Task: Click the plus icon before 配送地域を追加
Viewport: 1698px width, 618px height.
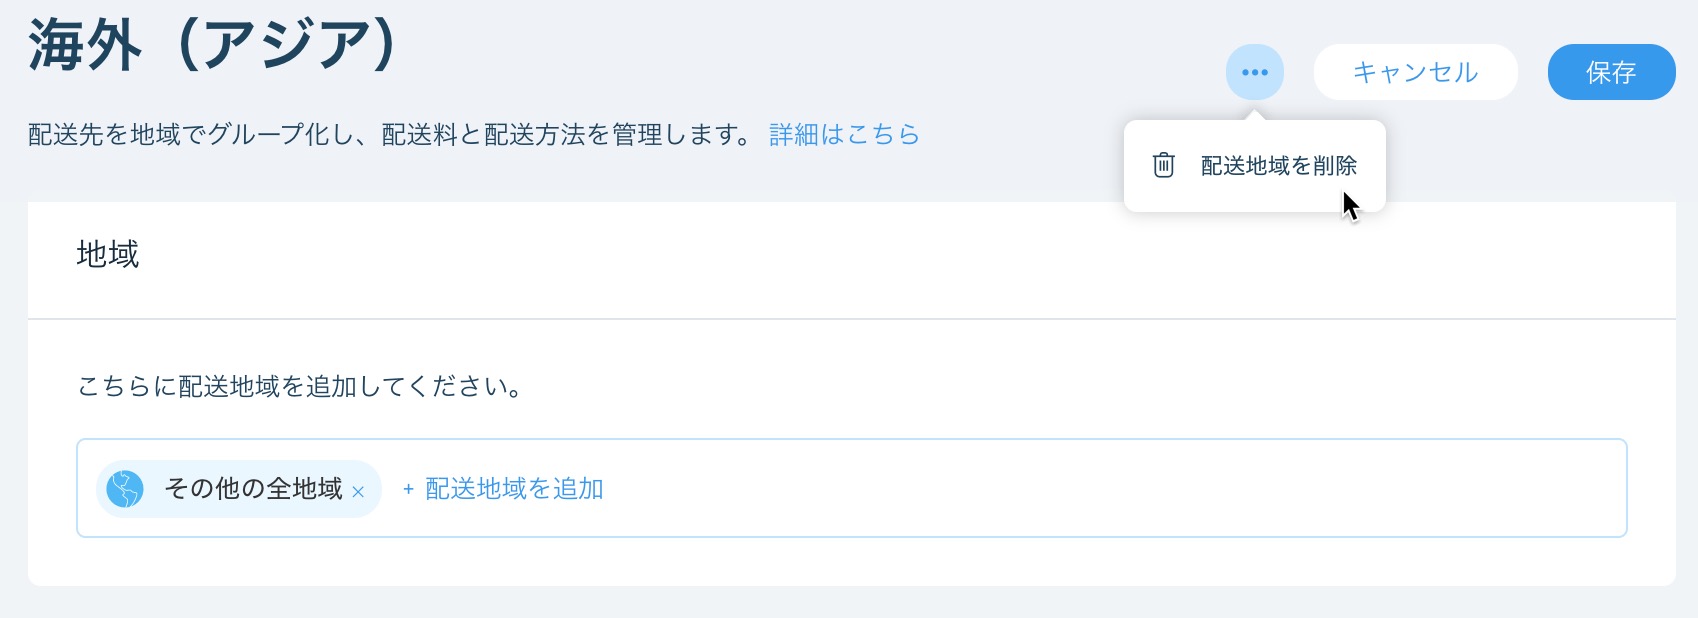Action: tap(408, 489)
